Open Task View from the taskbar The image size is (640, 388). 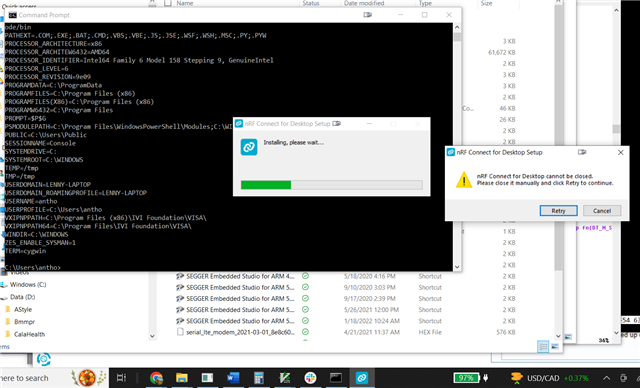[x=121, y=378]
